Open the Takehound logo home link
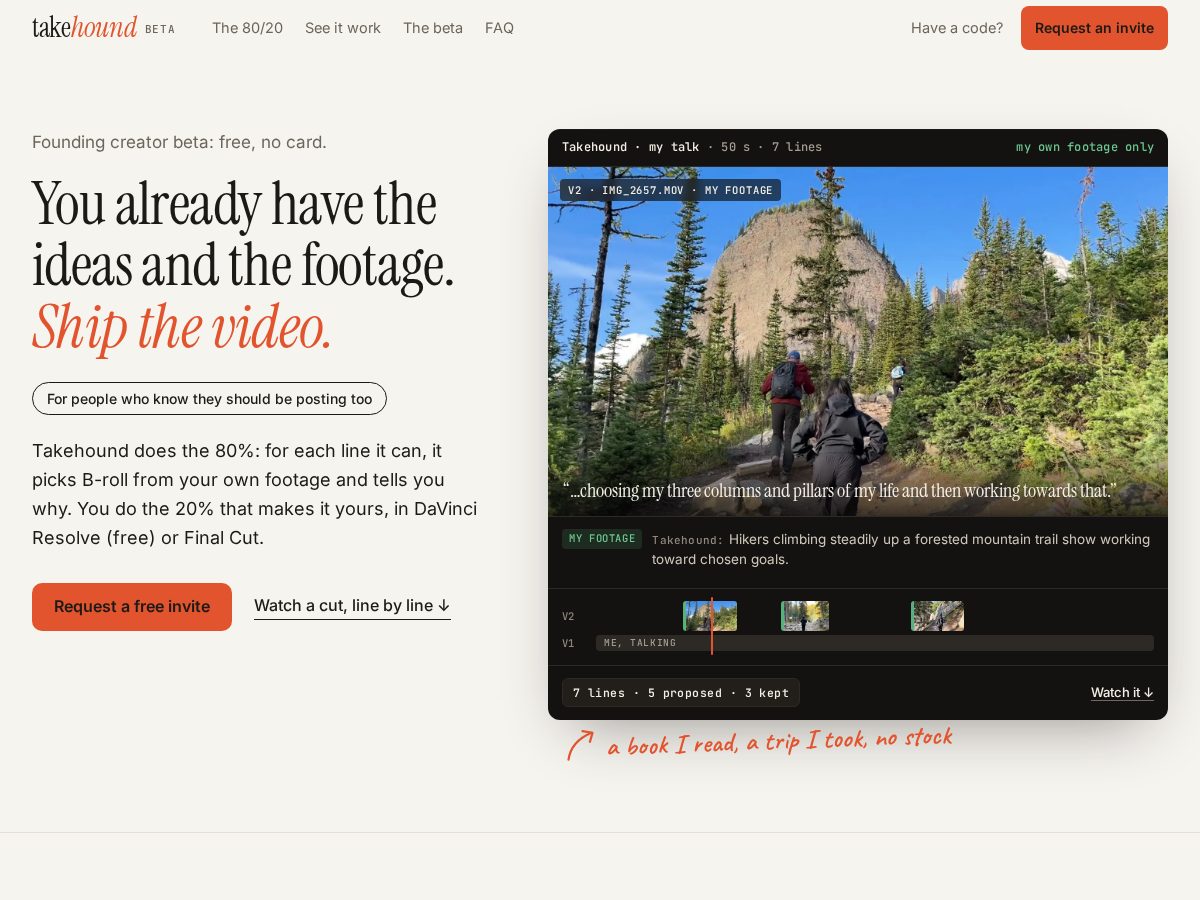Viewport: 1200px width, 900px height. click(x=85, y=28)
